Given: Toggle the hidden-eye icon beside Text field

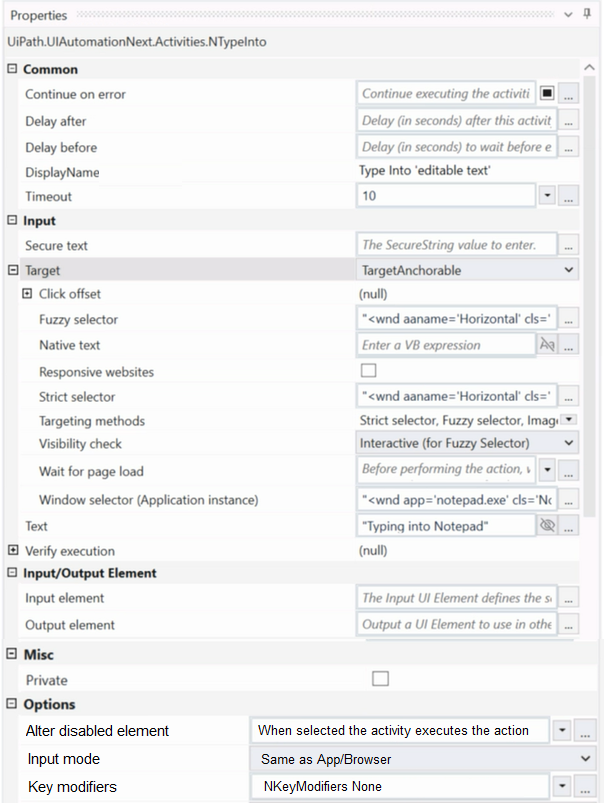Looking at the screenshot, I should 547,525.
